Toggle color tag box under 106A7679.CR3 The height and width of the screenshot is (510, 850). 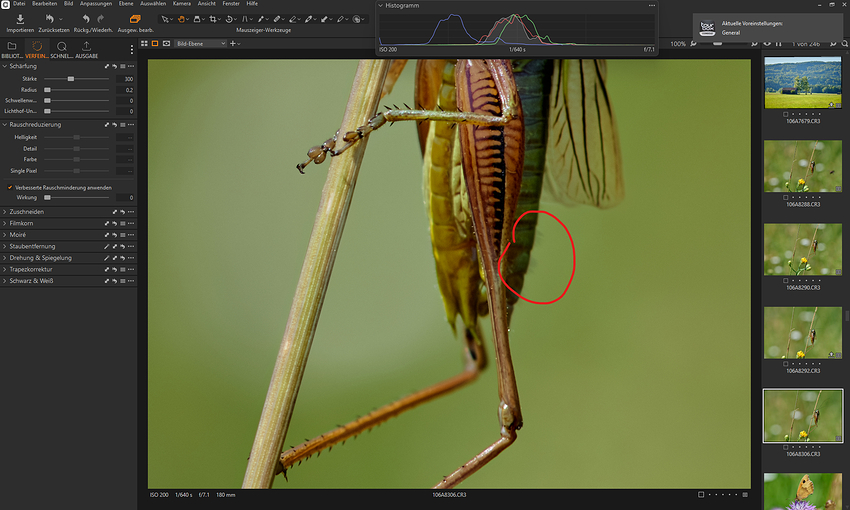point(785,114)
